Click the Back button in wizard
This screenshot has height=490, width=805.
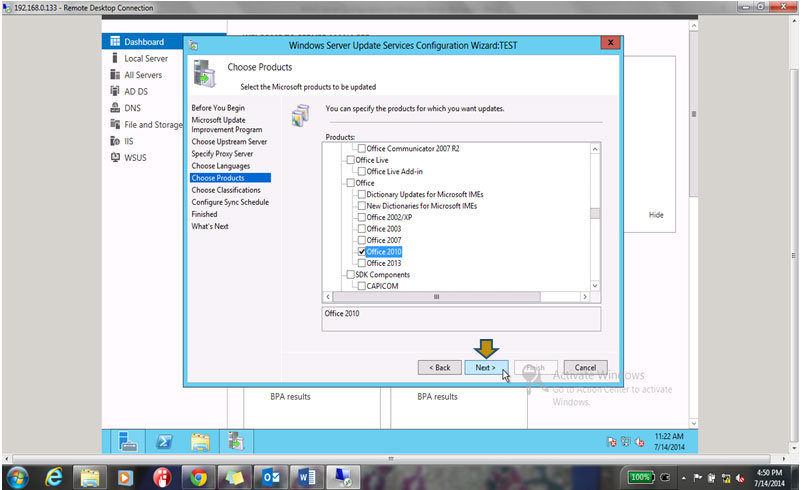[439, 368]
